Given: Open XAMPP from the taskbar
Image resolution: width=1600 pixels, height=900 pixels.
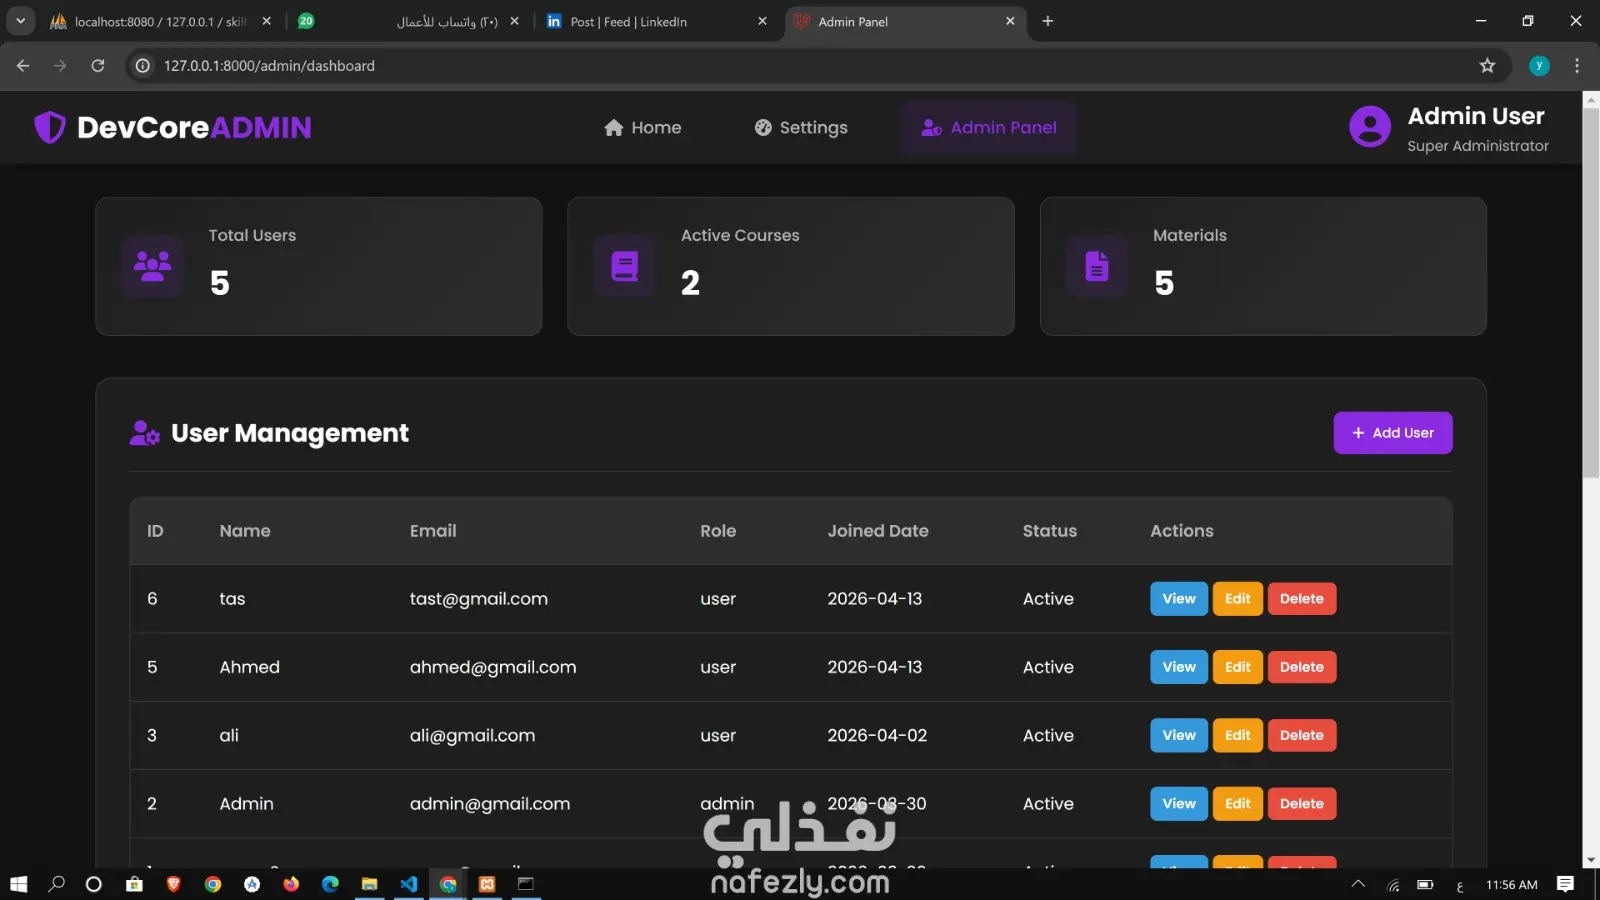Looking at the screenshot, I should (x=487, y=884).
